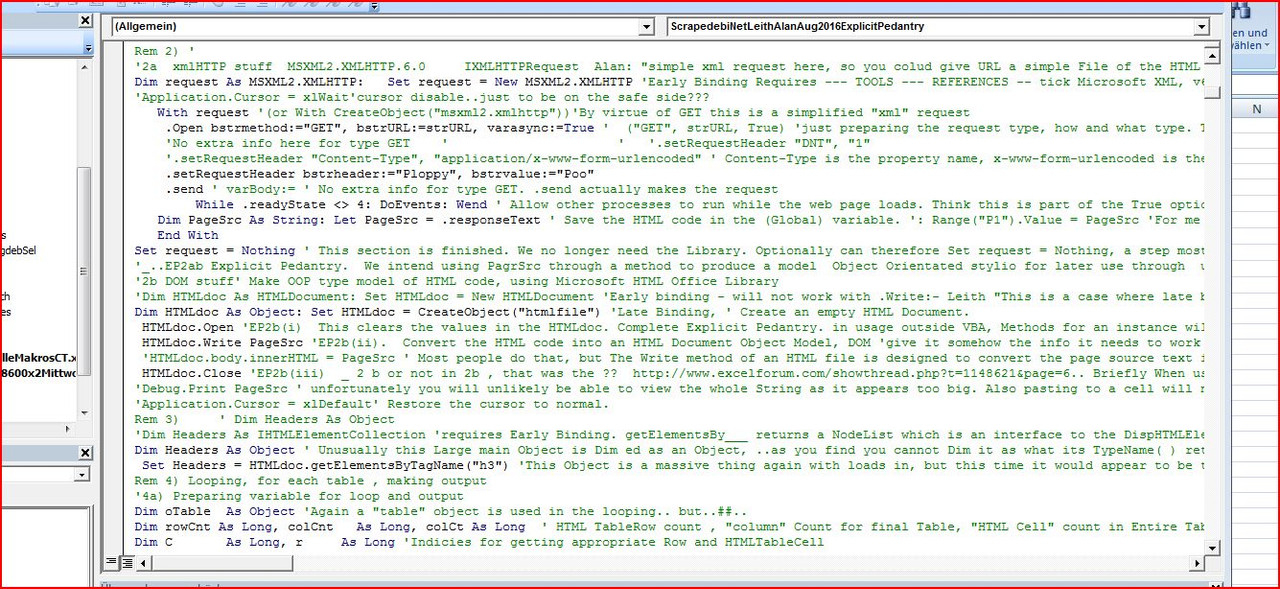
Task: Click the 'Dim Headers As Object' line
Action: [x=668, y=450]
